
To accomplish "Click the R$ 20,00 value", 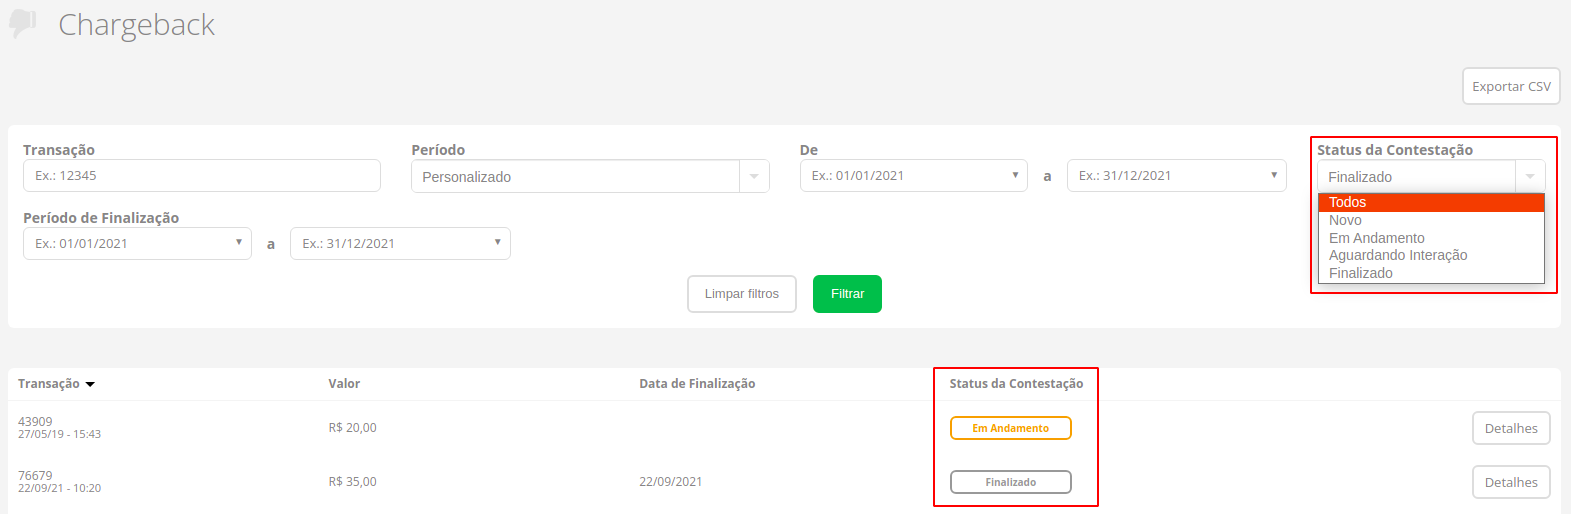I will (x=352, y=428).
